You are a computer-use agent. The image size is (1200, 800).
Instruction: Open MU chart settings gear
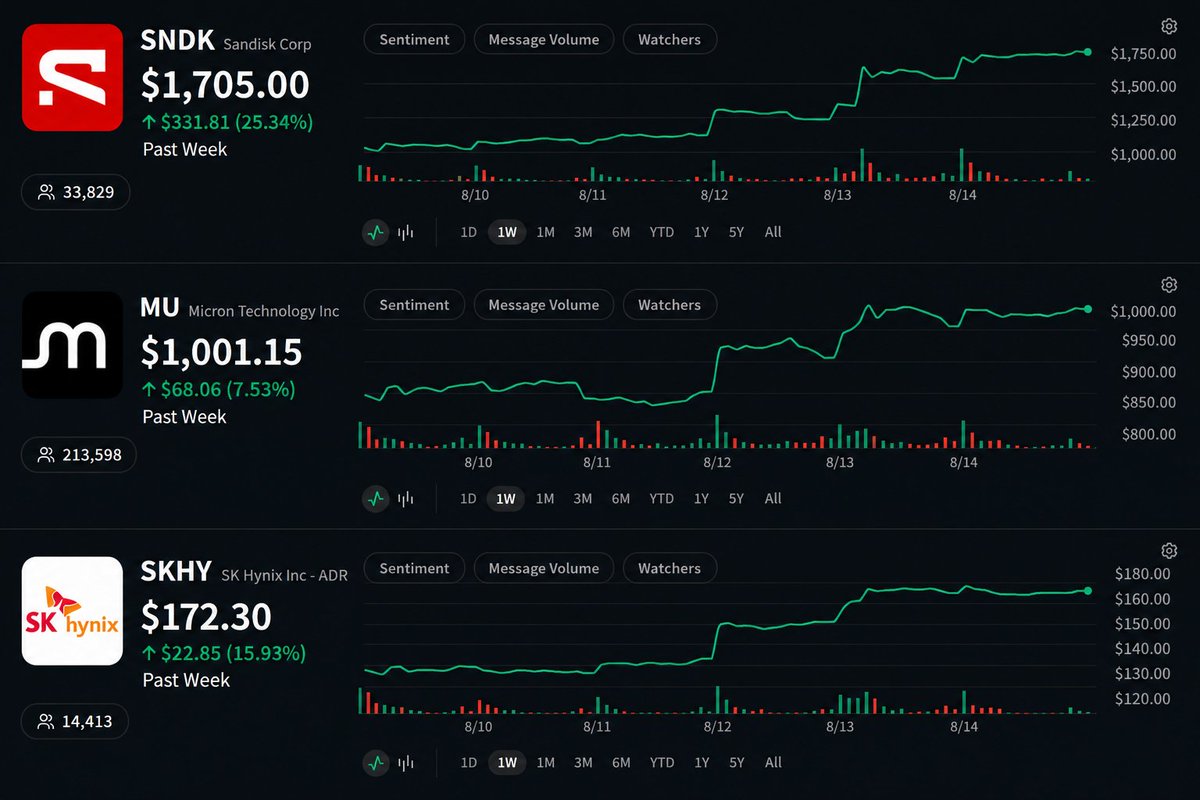tap(1169, 285)
